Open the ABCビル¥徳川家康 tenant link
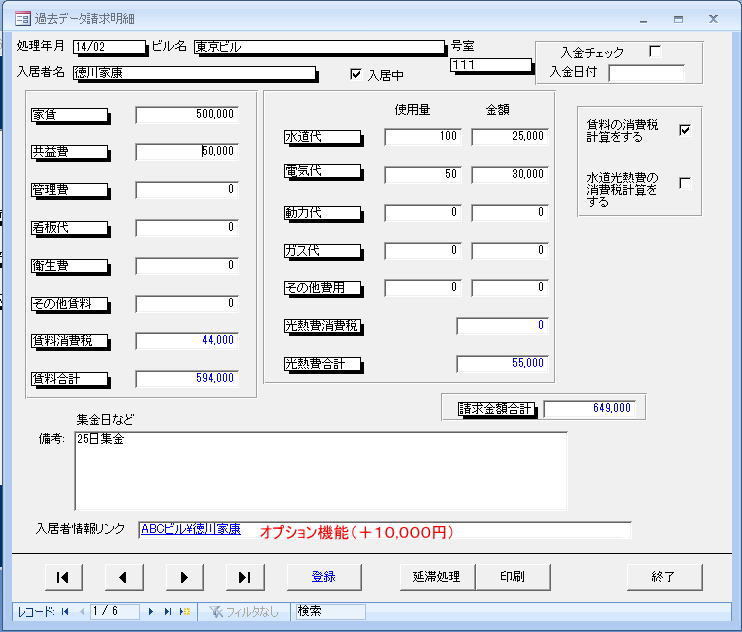742x632 pixels. click(x=191, y=529)
